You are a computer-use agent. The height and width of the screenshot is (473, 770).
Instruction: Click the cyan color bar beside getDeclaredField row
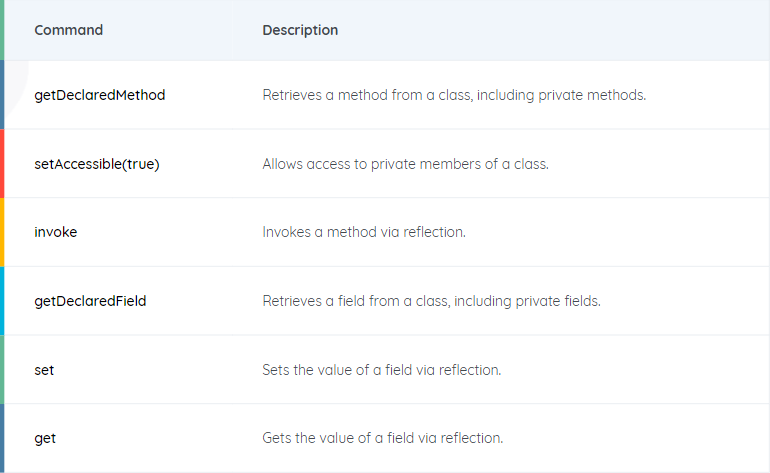coord(2,301)
